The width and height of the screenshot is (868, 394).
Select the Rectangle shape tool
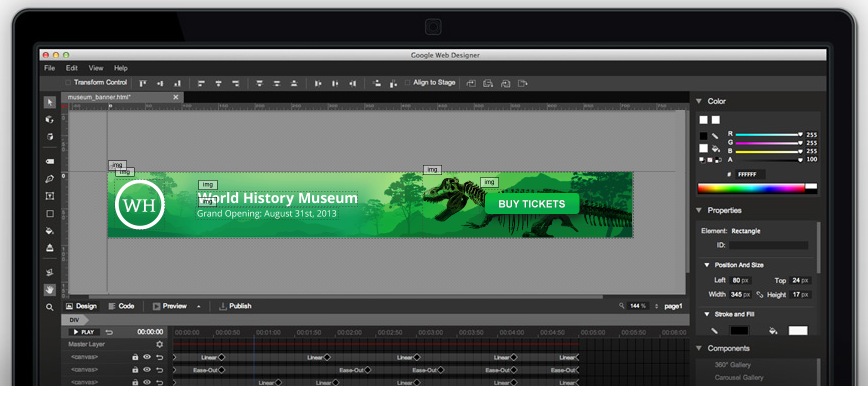click(50, 214)
